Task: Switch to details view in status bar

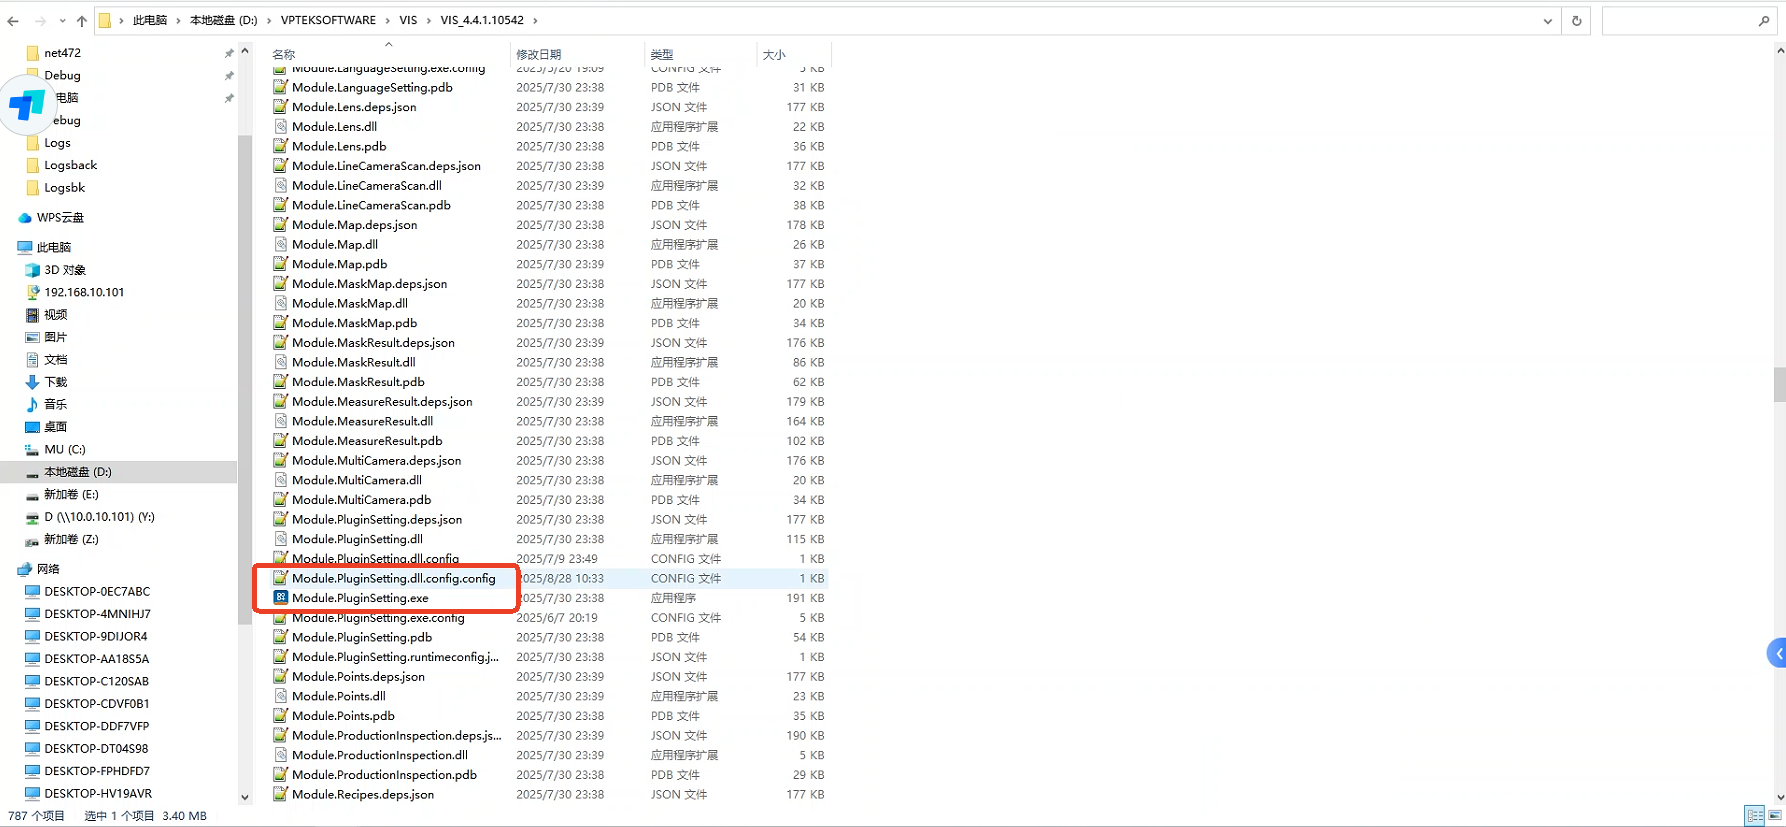Action: (1754, 816)
